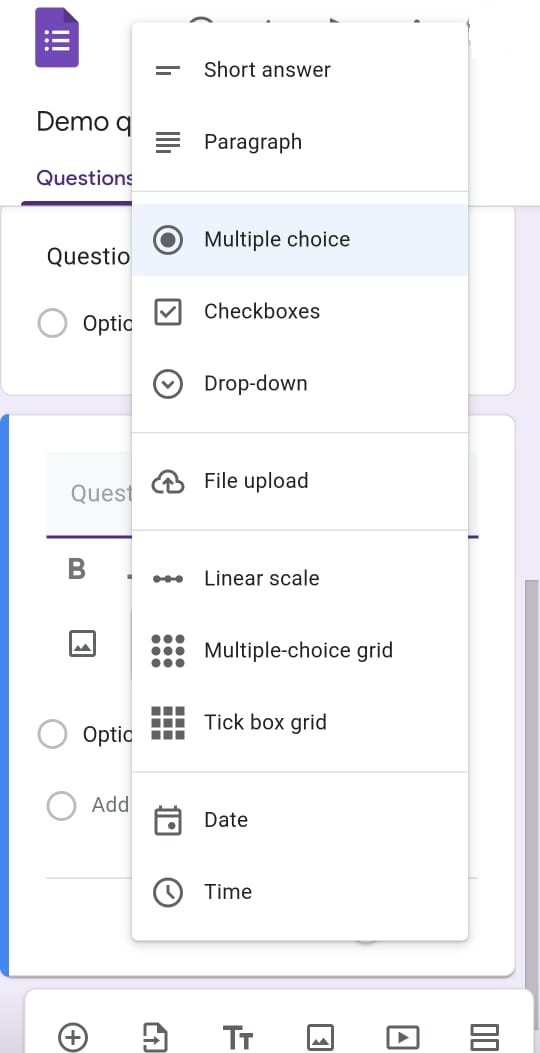540x1053 pixels.
Task: Open the purple Google Forms home icon
Action: [x=56, y=38]
